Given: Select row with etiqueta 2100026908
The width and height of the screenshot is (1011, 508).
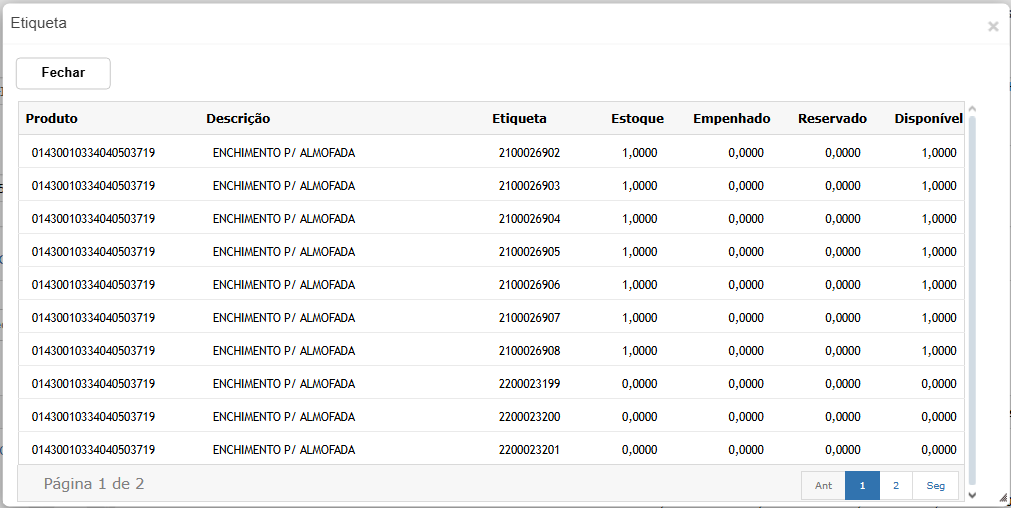Looking at the screenshot, I should click(529, 351).
